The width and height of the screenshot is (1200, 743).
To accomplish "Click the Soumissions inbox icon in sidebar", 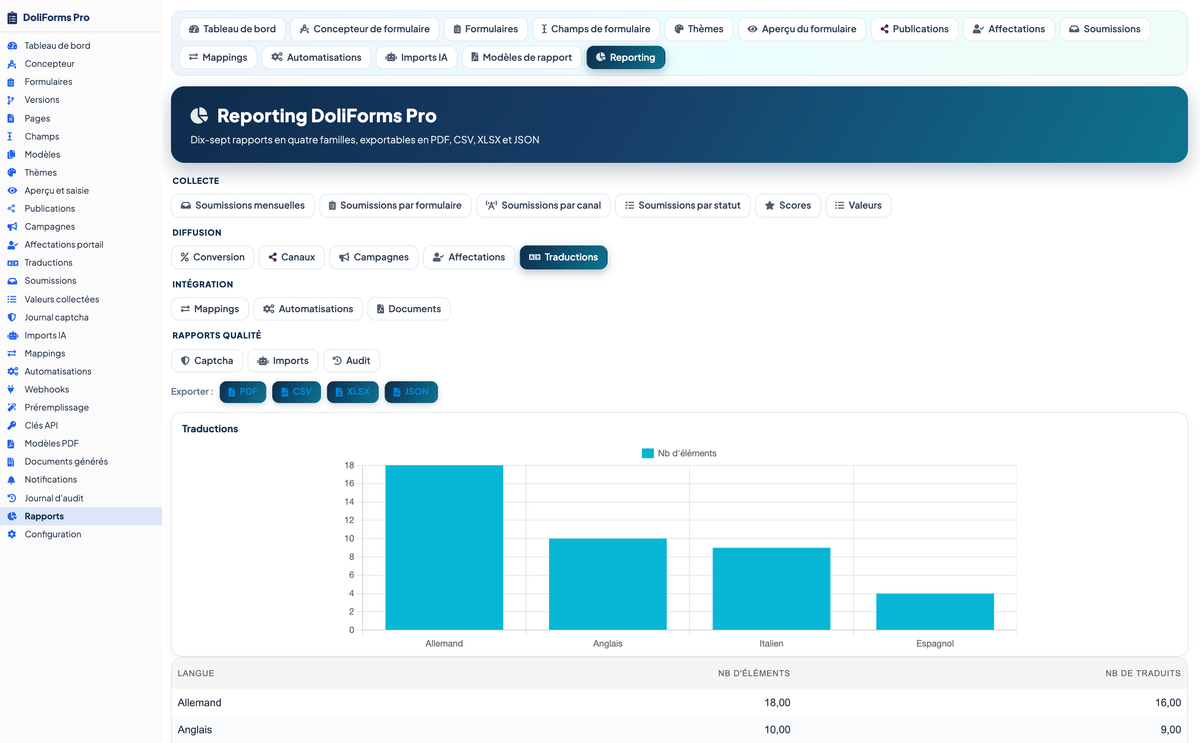I will (x=12, y=281).
